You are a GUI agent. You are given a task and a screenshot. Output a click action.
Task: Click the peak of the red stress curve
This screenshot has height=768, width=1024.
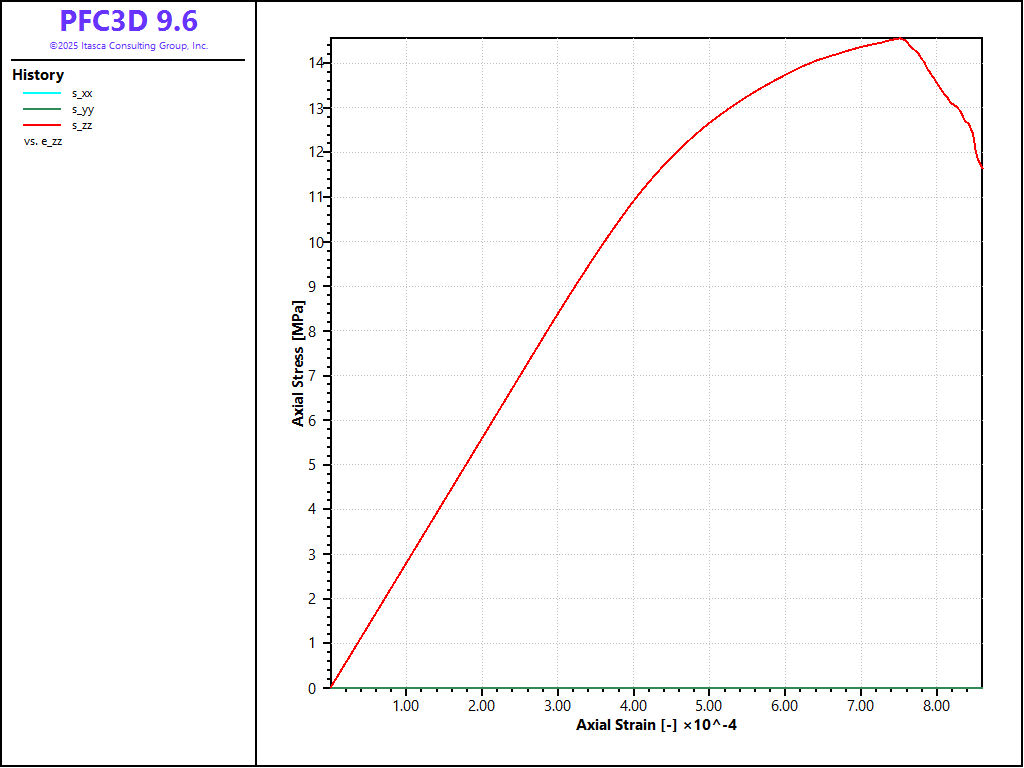[901, 38]
